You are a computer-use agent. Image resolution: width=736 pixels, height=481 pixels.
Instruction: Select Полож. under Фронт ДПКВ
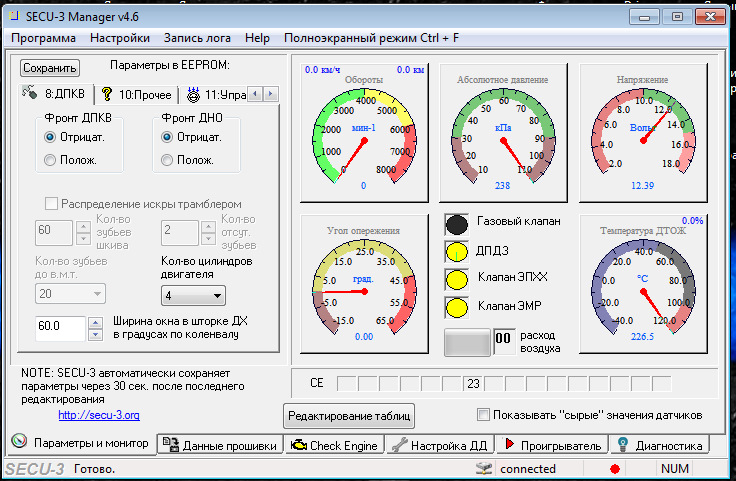pyautogui.click(x=50, y=160)
